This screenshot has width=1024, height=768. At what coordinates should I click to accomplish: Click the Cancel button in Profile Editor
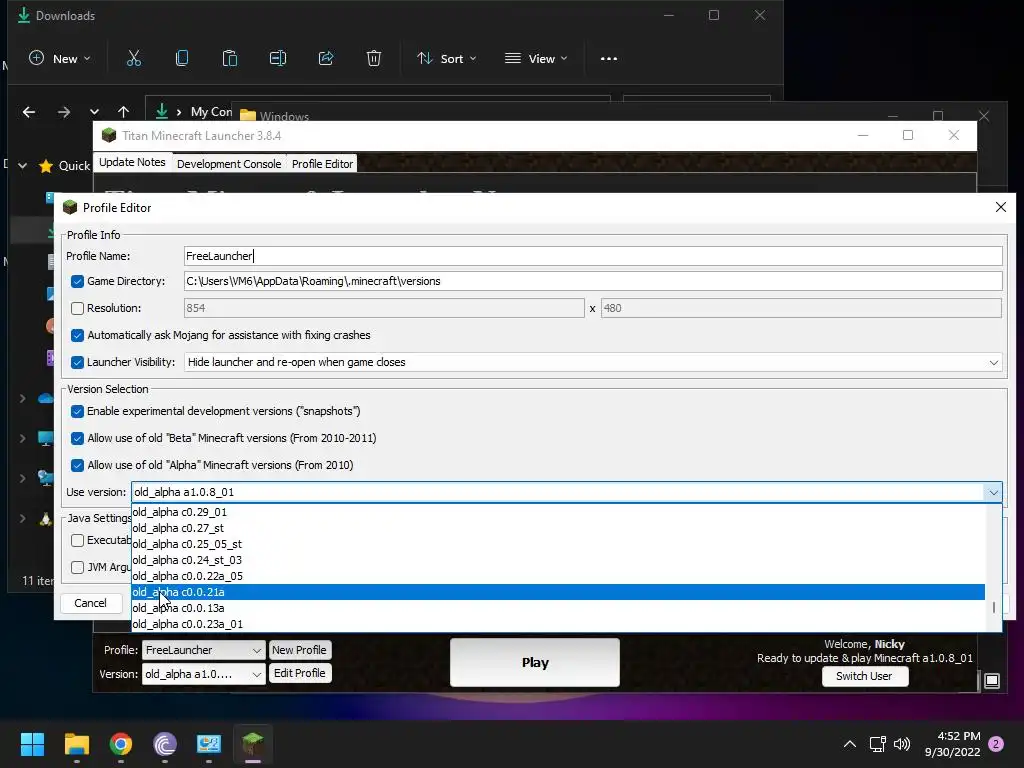(91, 603)
